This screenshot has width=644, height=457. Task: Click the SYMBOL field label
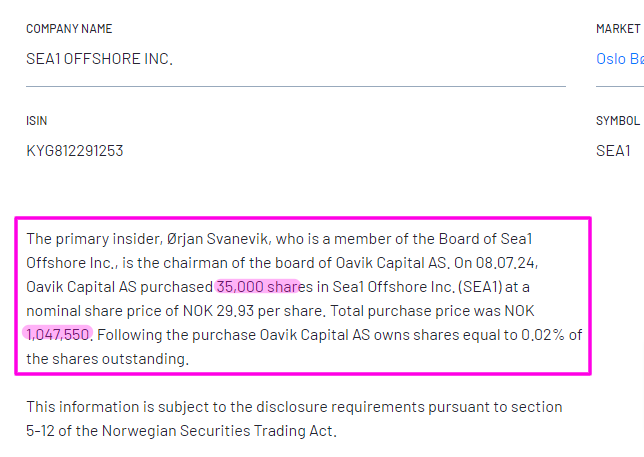coord(618,121)
